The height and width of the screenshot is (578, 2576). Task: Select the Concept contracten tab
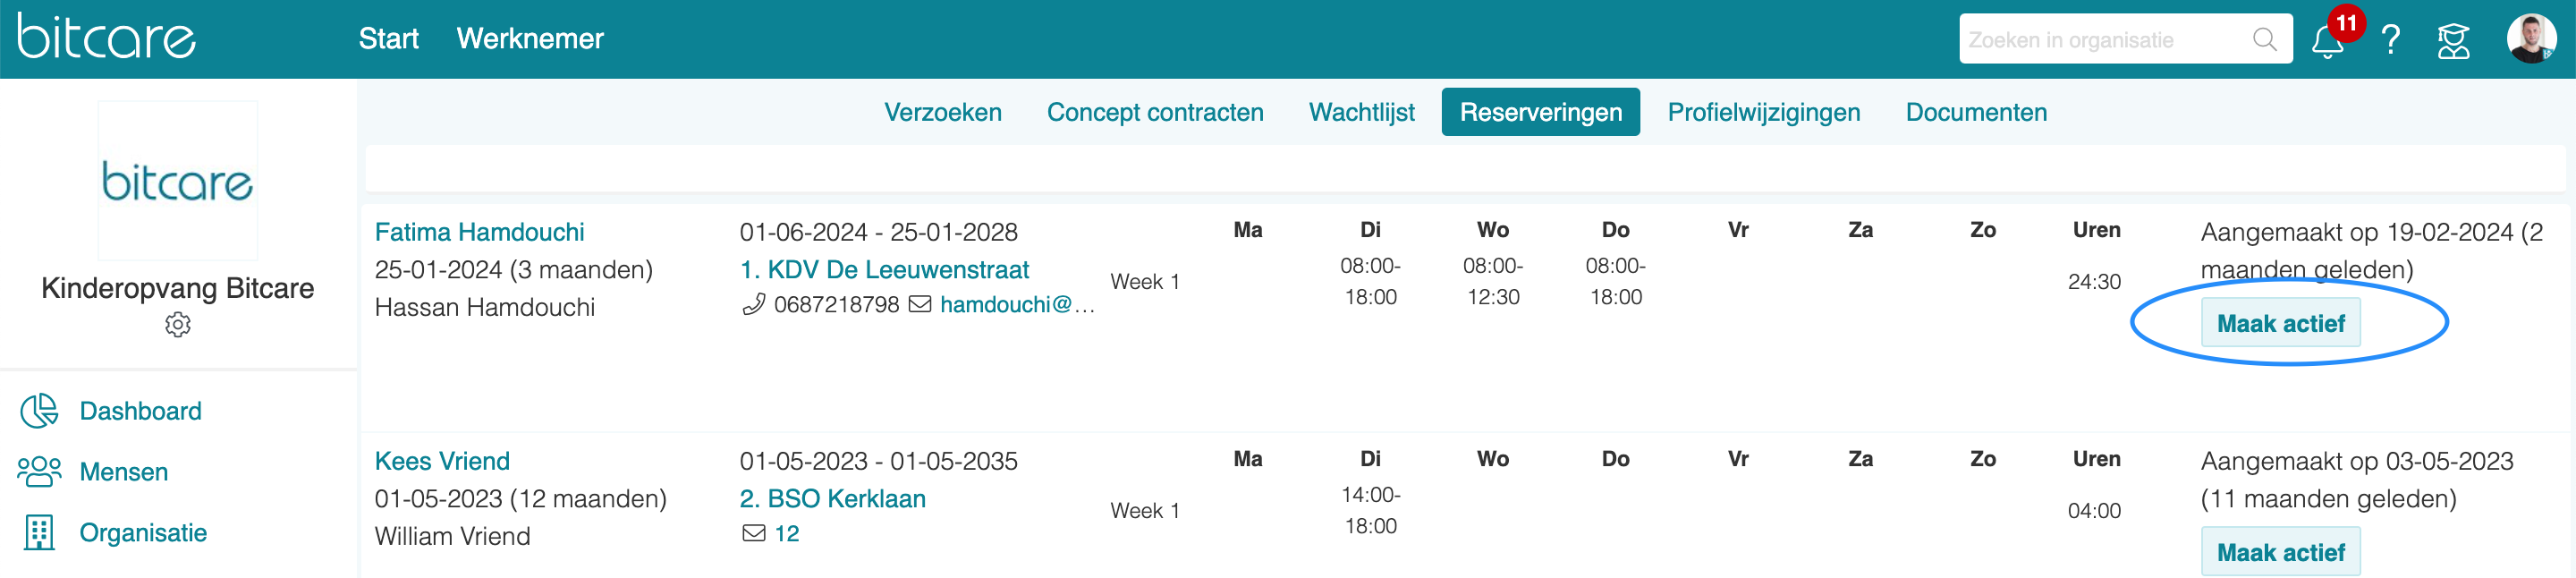[1155, 112]
